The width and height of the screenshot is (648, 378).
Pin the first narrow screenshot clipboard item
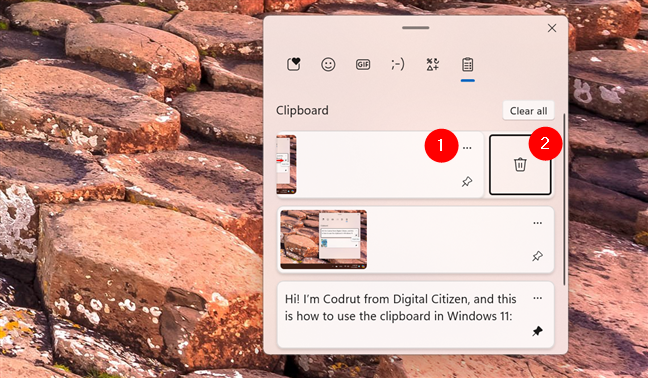point(467,181)
